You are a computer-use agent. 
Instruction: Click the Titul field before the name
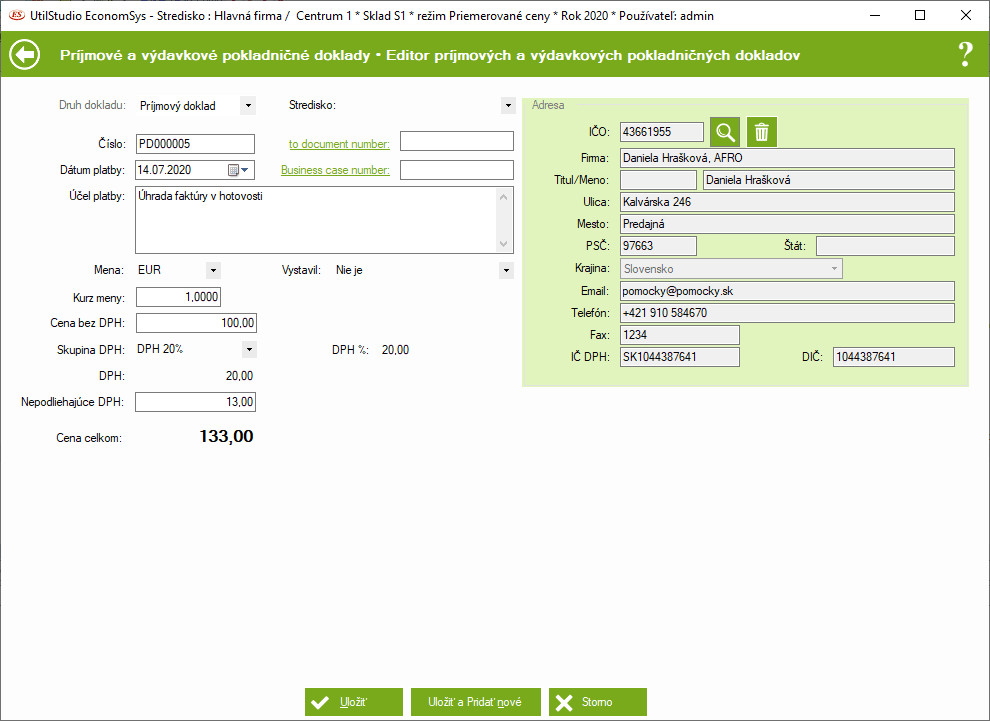pyautogui.click(x=658, y=180)
